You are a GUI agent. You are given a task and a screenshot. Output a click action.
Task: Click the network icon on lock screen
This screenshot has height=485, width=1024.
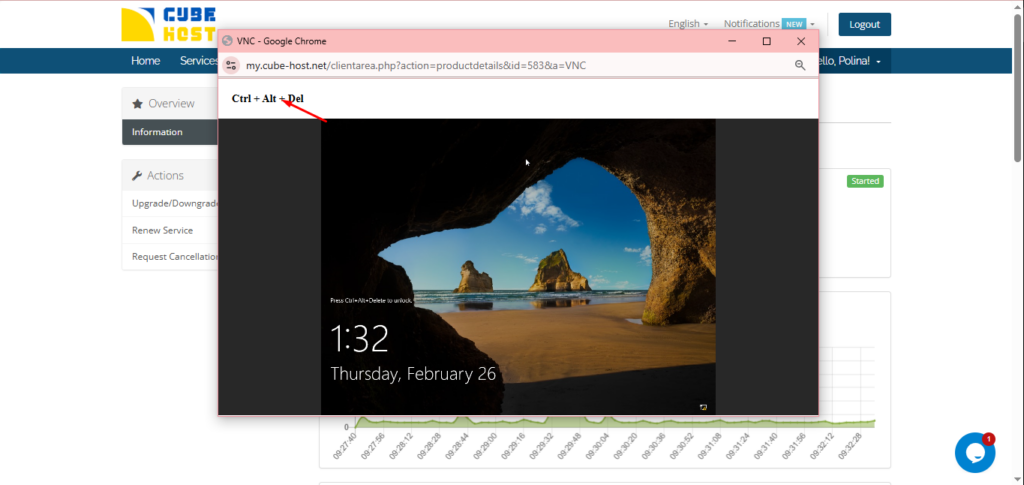(703, 406)
